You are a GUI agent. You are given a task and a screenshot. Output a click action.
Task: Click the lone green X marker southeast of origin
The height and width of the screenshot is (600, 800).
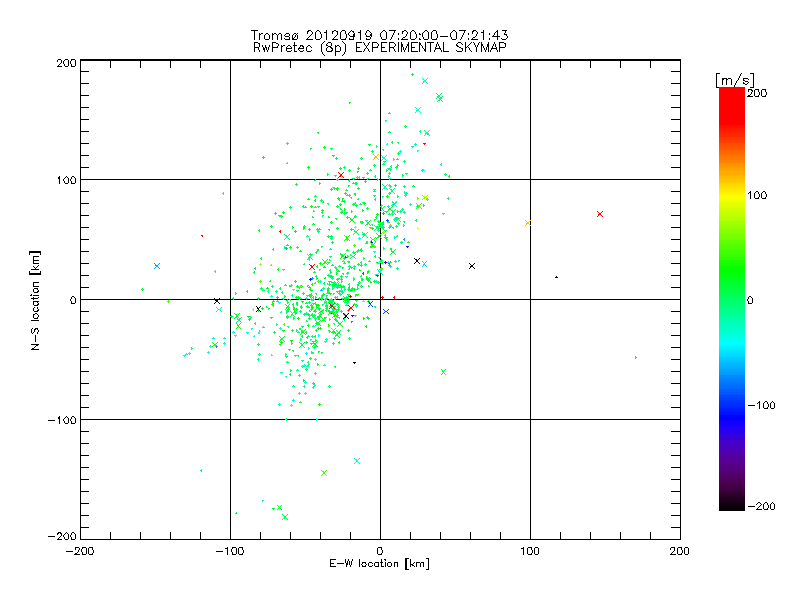[443, 372]
